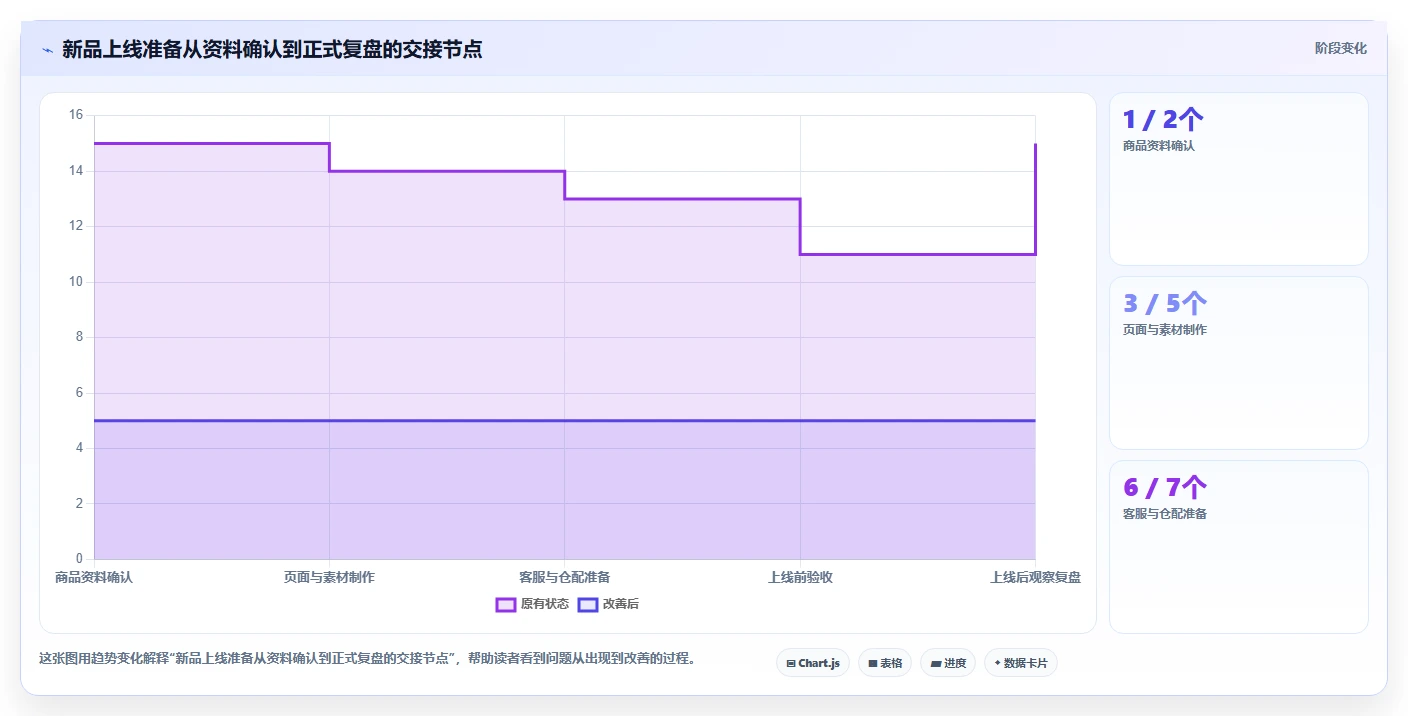
Task: Click the 上线后观察复盘 x-axis label
Action: [x=1035, y=577]
